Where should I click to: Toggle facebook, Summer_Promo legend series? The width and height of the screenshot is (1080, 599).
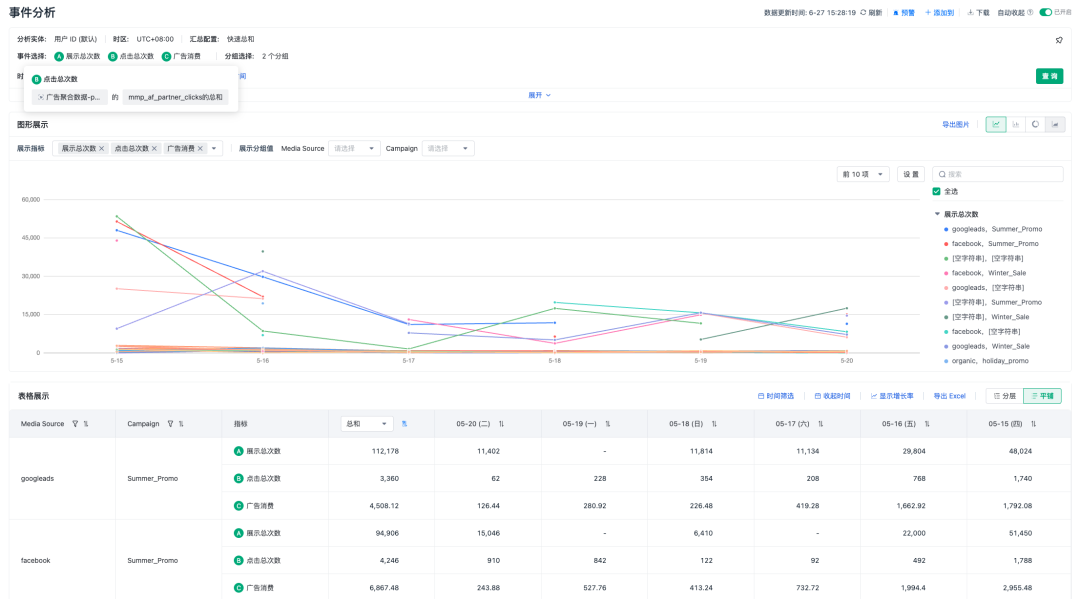tap(991, 244)
